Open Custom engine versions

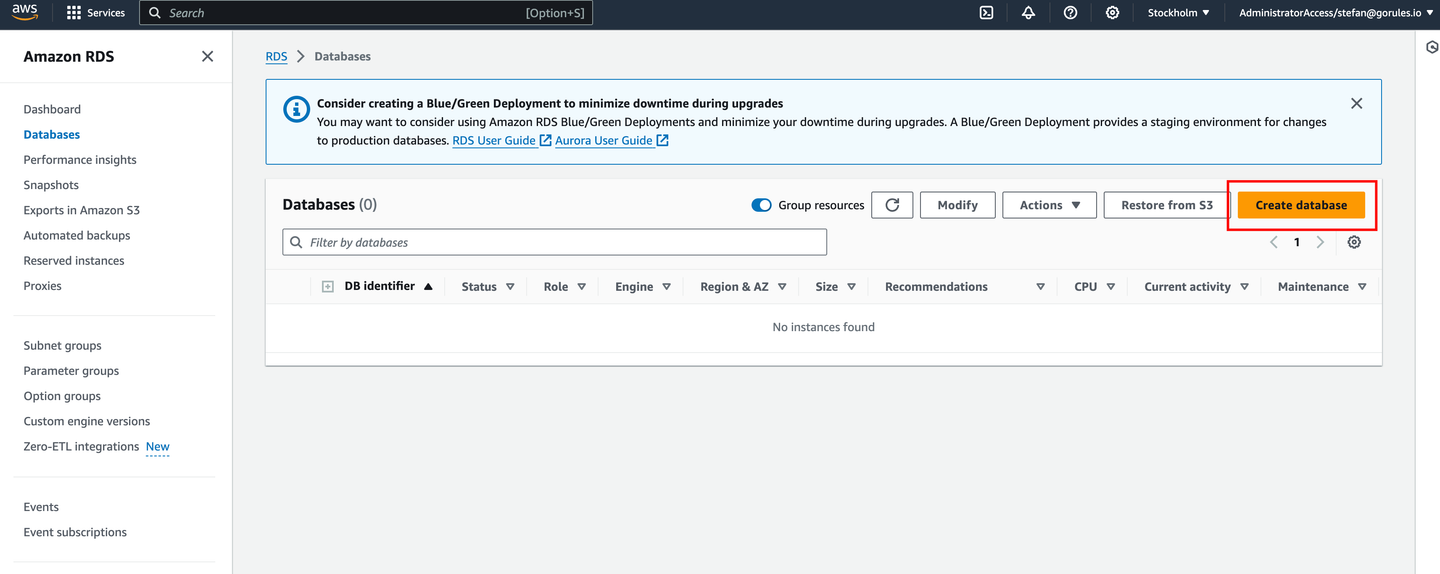click(x=87, y=421)
